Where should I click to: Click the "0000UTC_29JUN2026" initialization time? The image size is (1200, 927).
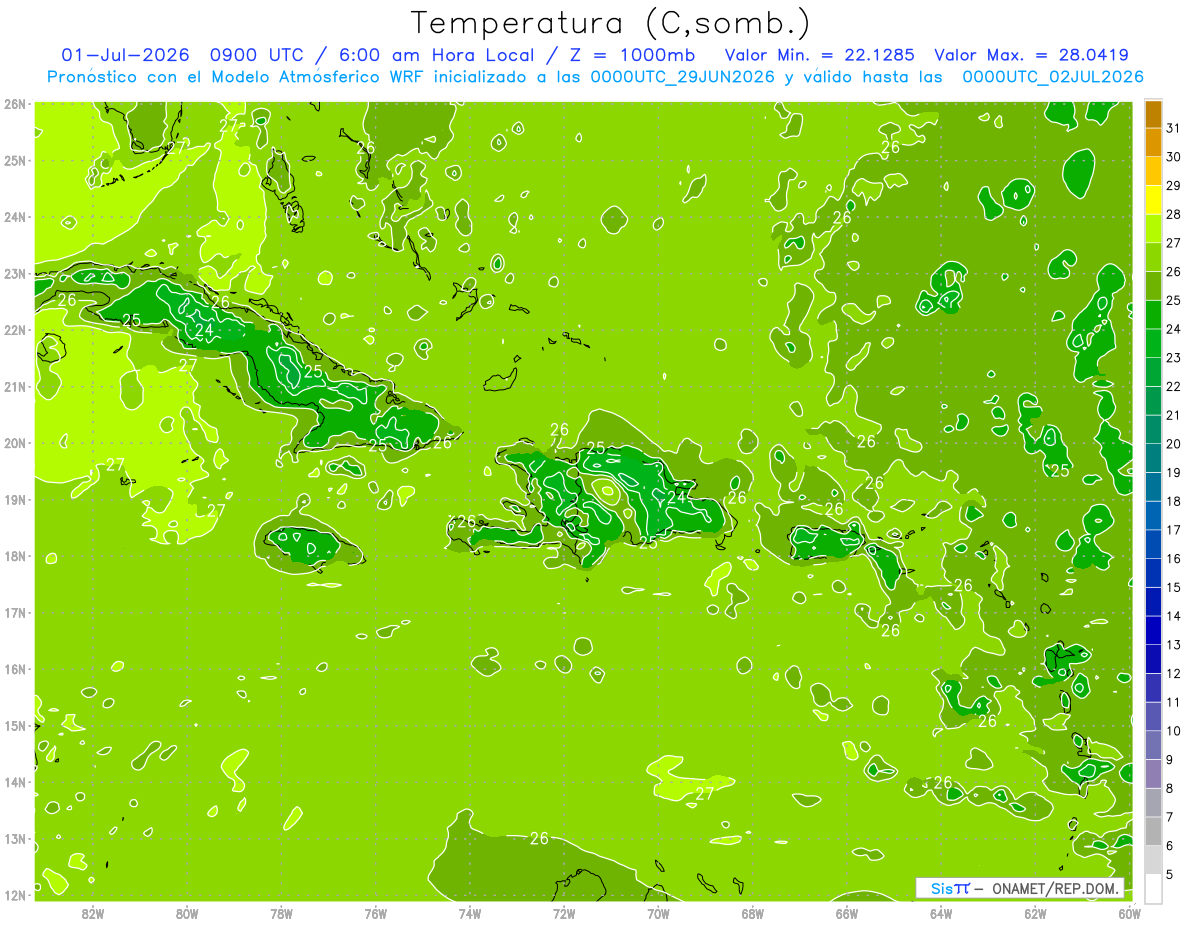click(x=683, y=77)
